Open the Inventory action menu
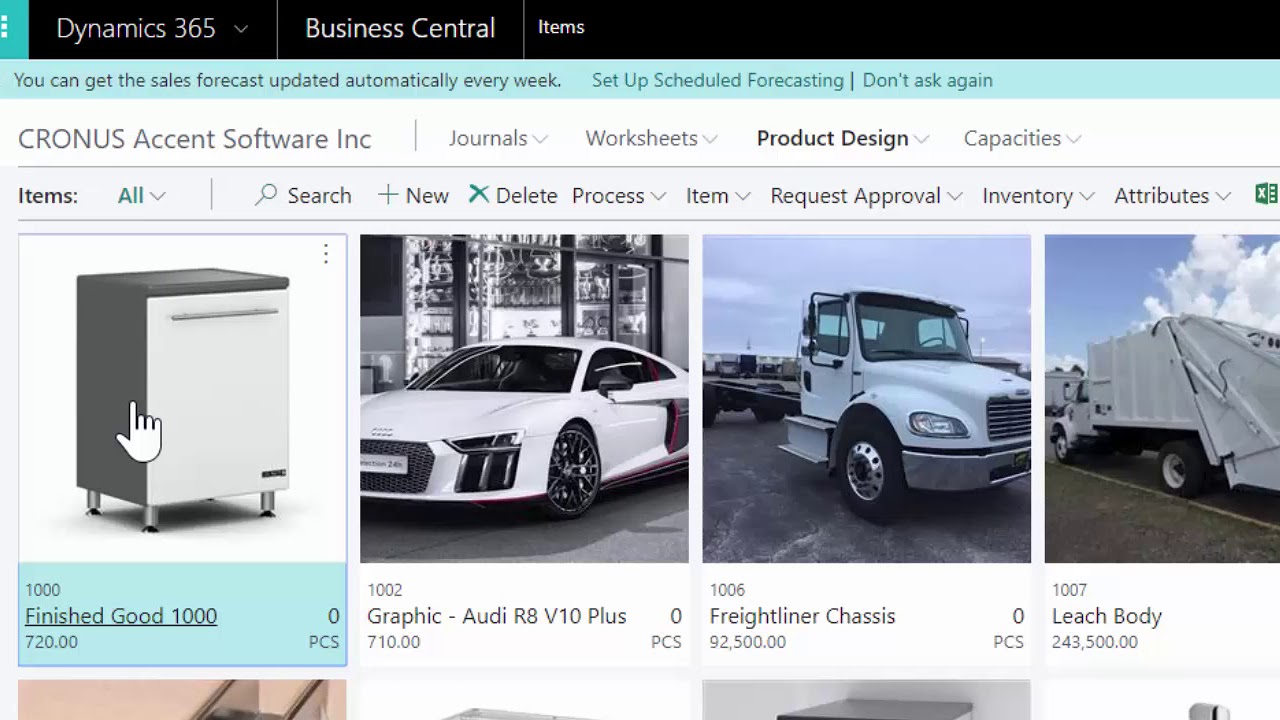 [x=1038, y=196]
